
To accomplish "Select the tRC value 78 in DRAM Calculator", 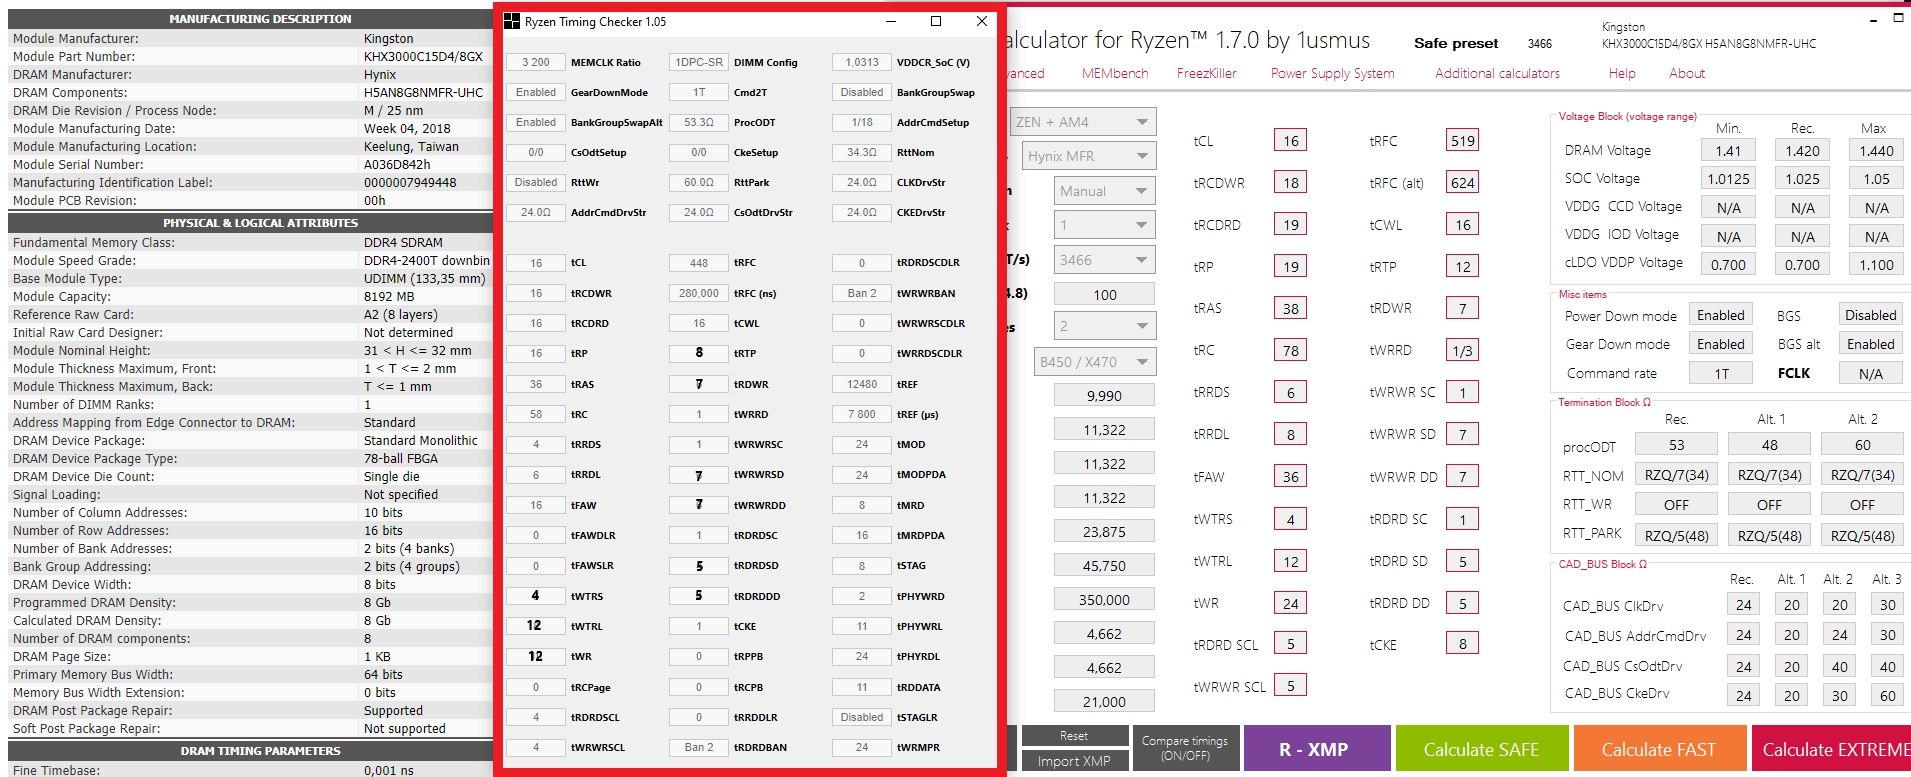I will click(x=1291, y=351).
